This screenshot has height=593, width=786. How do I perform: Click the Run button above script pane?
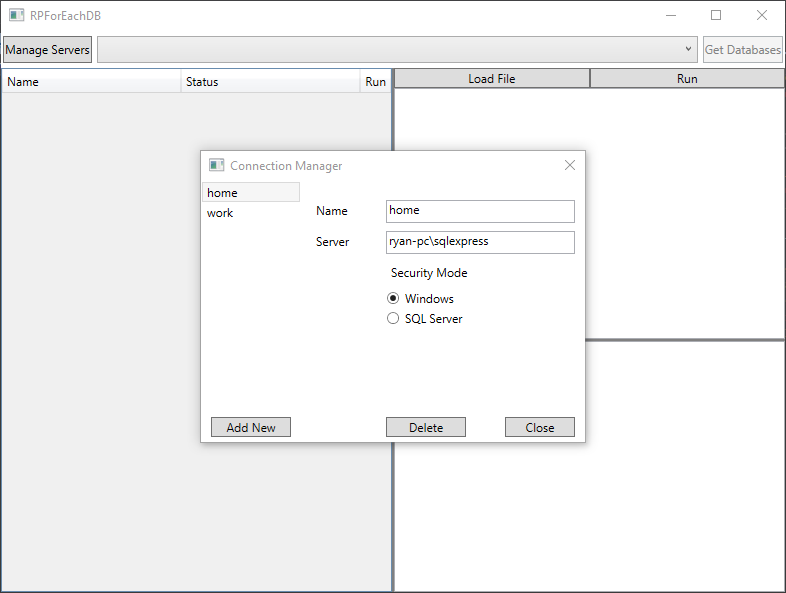click(687, 79)
